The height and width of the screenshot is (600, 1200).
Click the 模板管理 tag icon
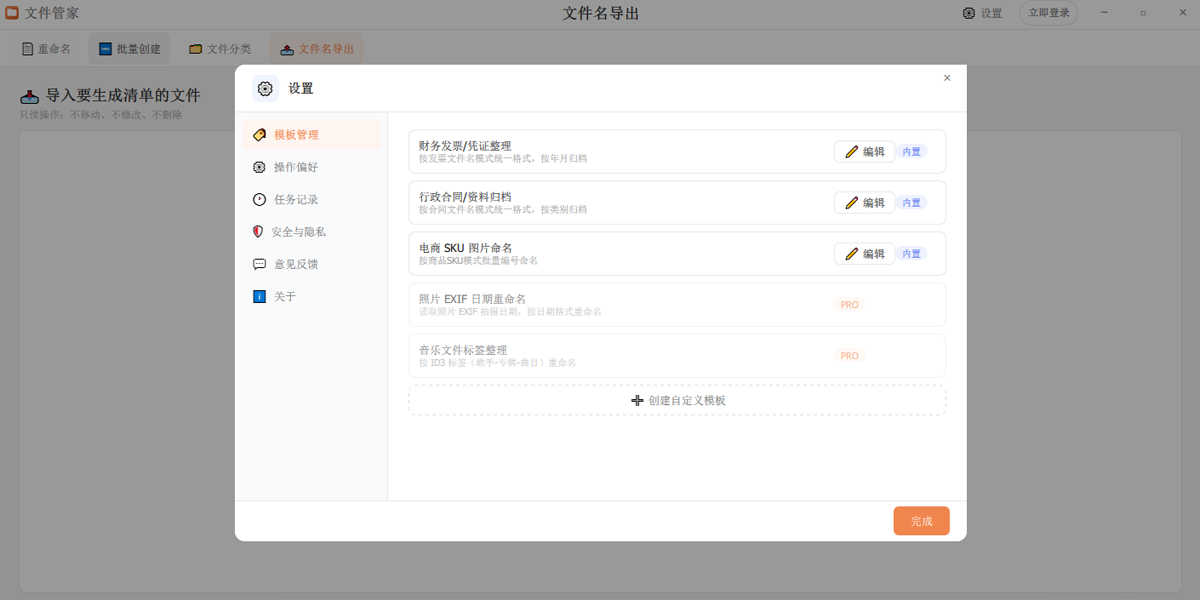click(260, 135)
